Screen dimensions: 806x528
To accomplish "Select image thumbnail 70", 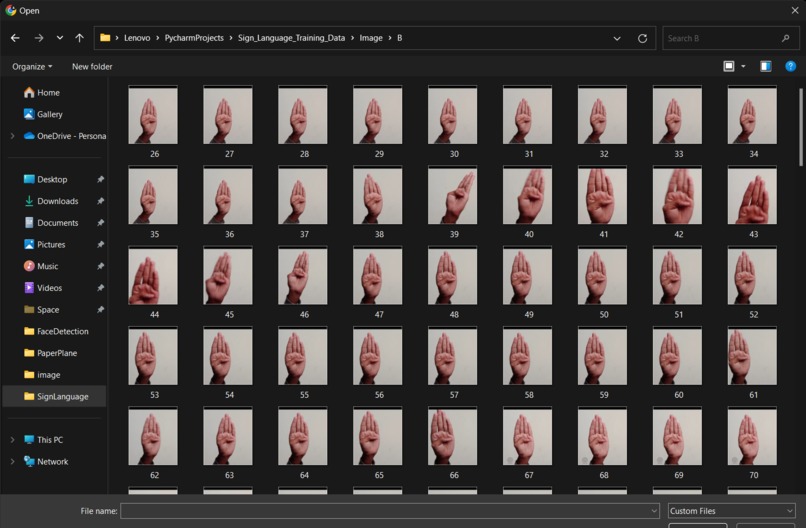I will click(x=752, y=436).
